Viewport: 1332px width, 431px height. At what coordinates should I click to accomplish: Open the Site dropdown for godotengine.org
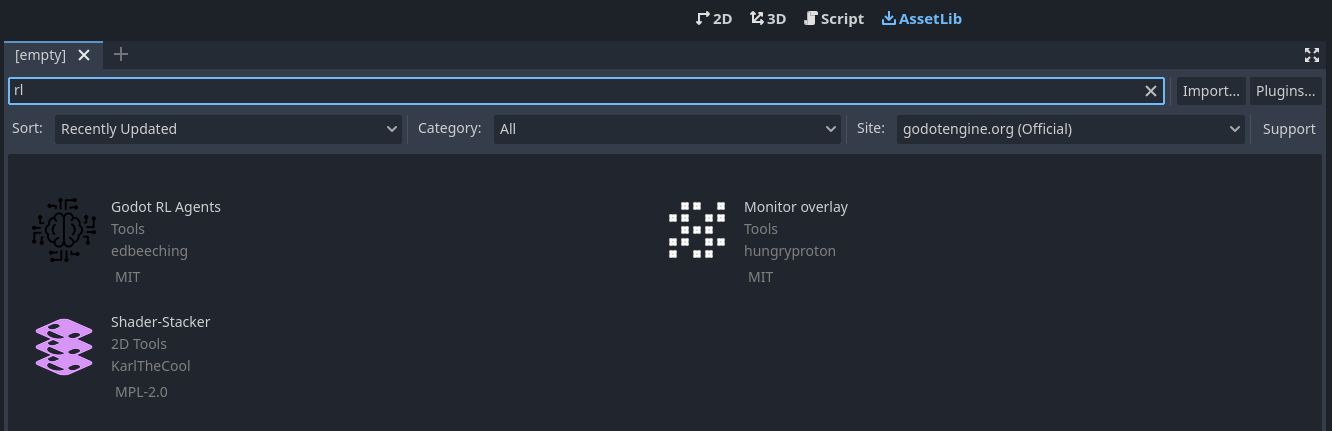[x=1070, y=129]
